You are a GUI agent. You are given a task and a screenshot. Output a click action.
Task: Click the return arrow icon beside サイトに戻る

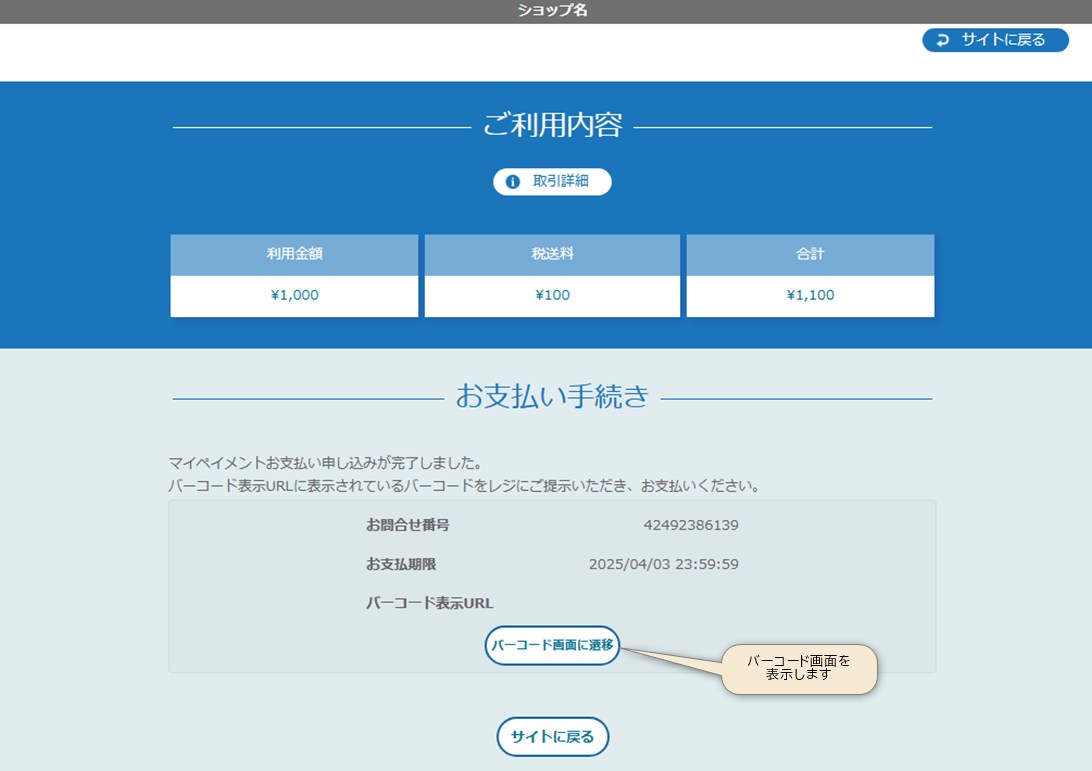point(942,40)
